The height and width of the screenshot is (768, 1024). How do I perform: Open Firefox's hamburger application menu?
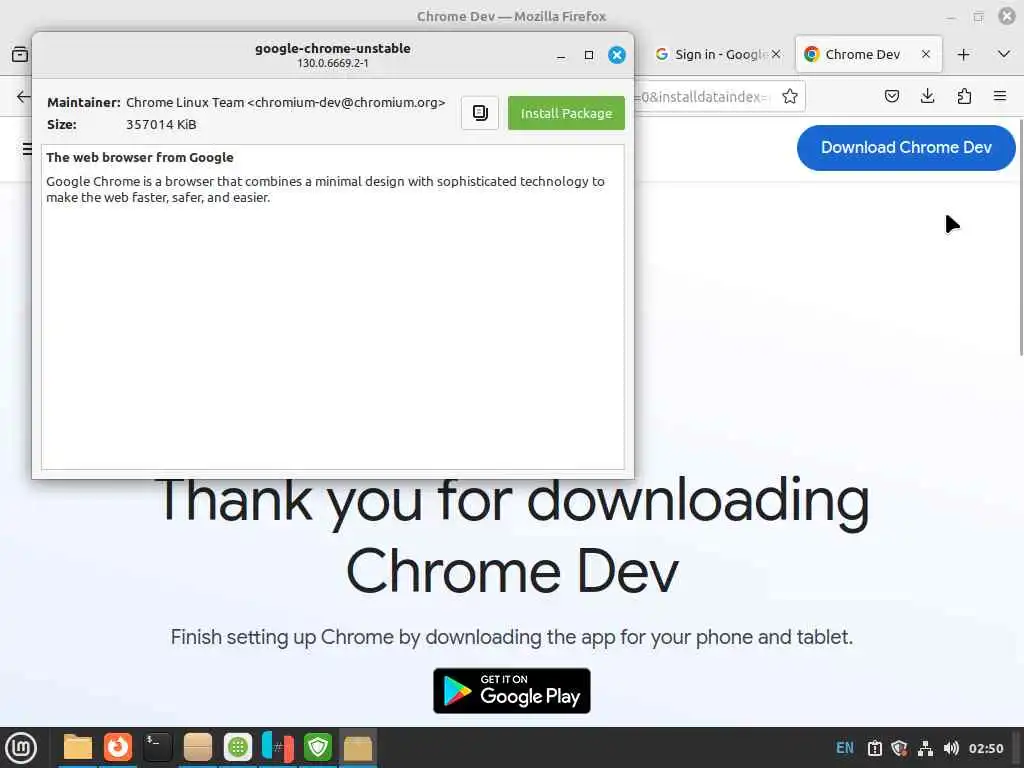click(1000, 97)
